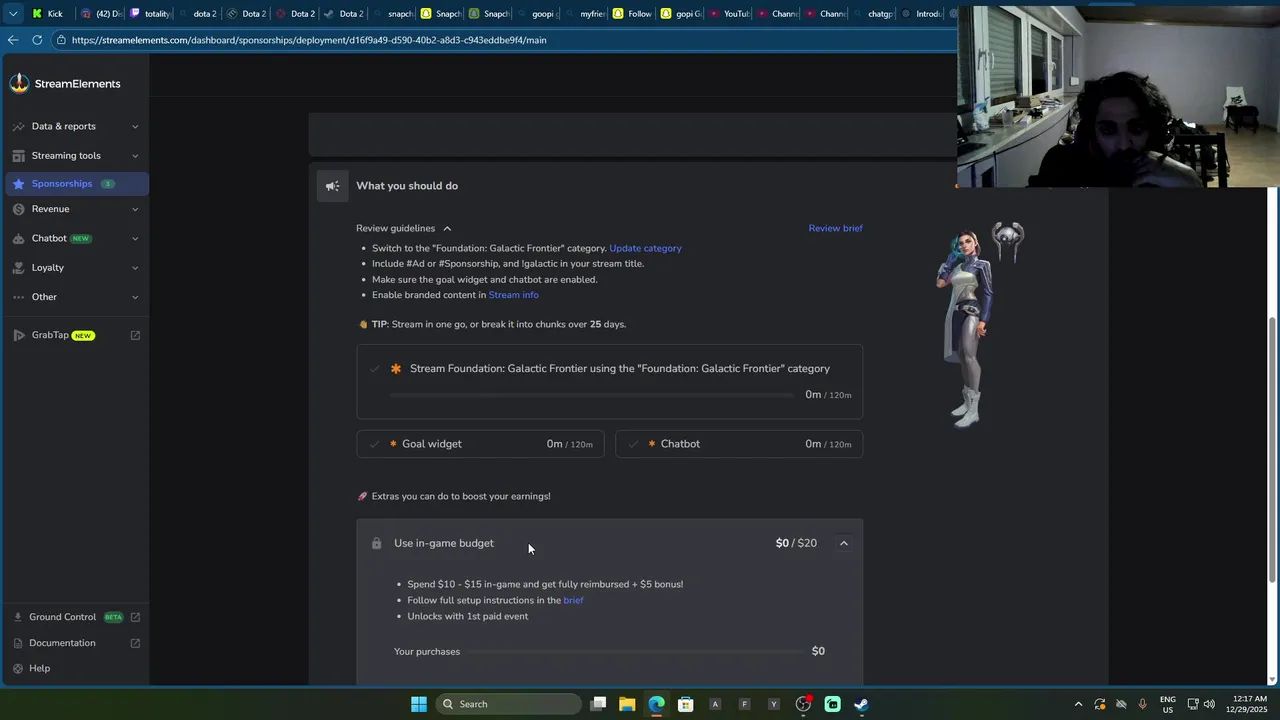Switch to the YouTube tab
The width and height of the screenshot is (1280, 720).
pos(728,14)
